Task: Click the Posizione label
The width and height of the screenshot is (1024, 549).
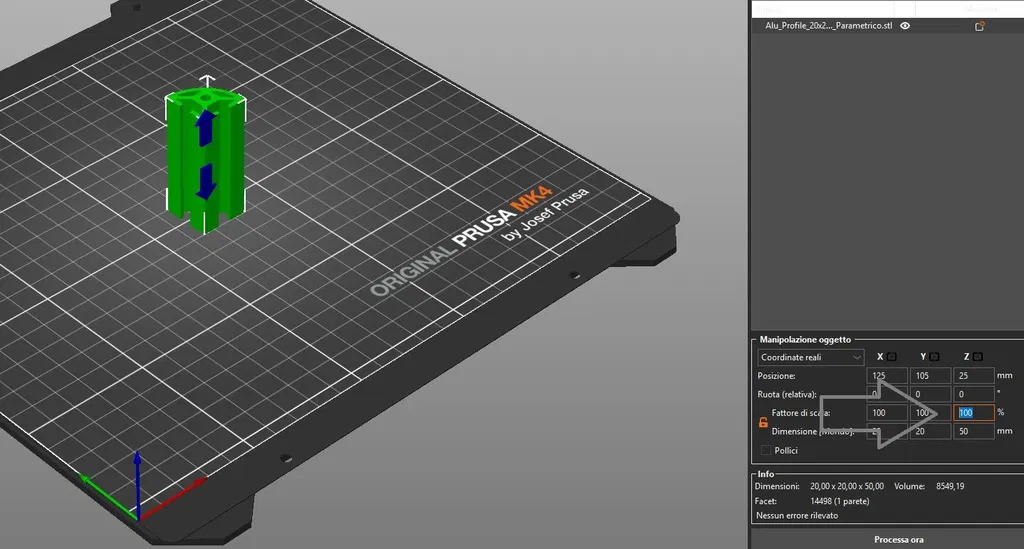Action: [776, 376]
